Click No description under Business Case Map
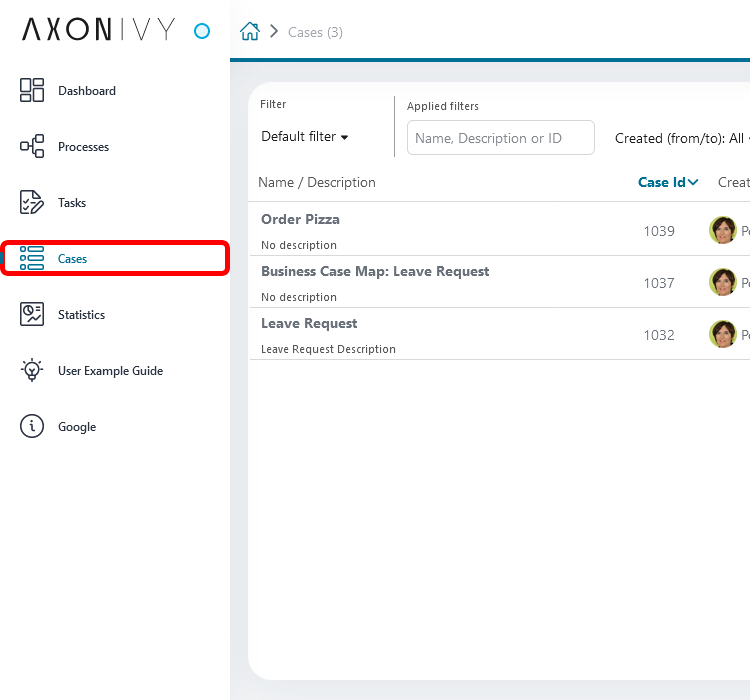750x700 pixels. click(299, 297)
